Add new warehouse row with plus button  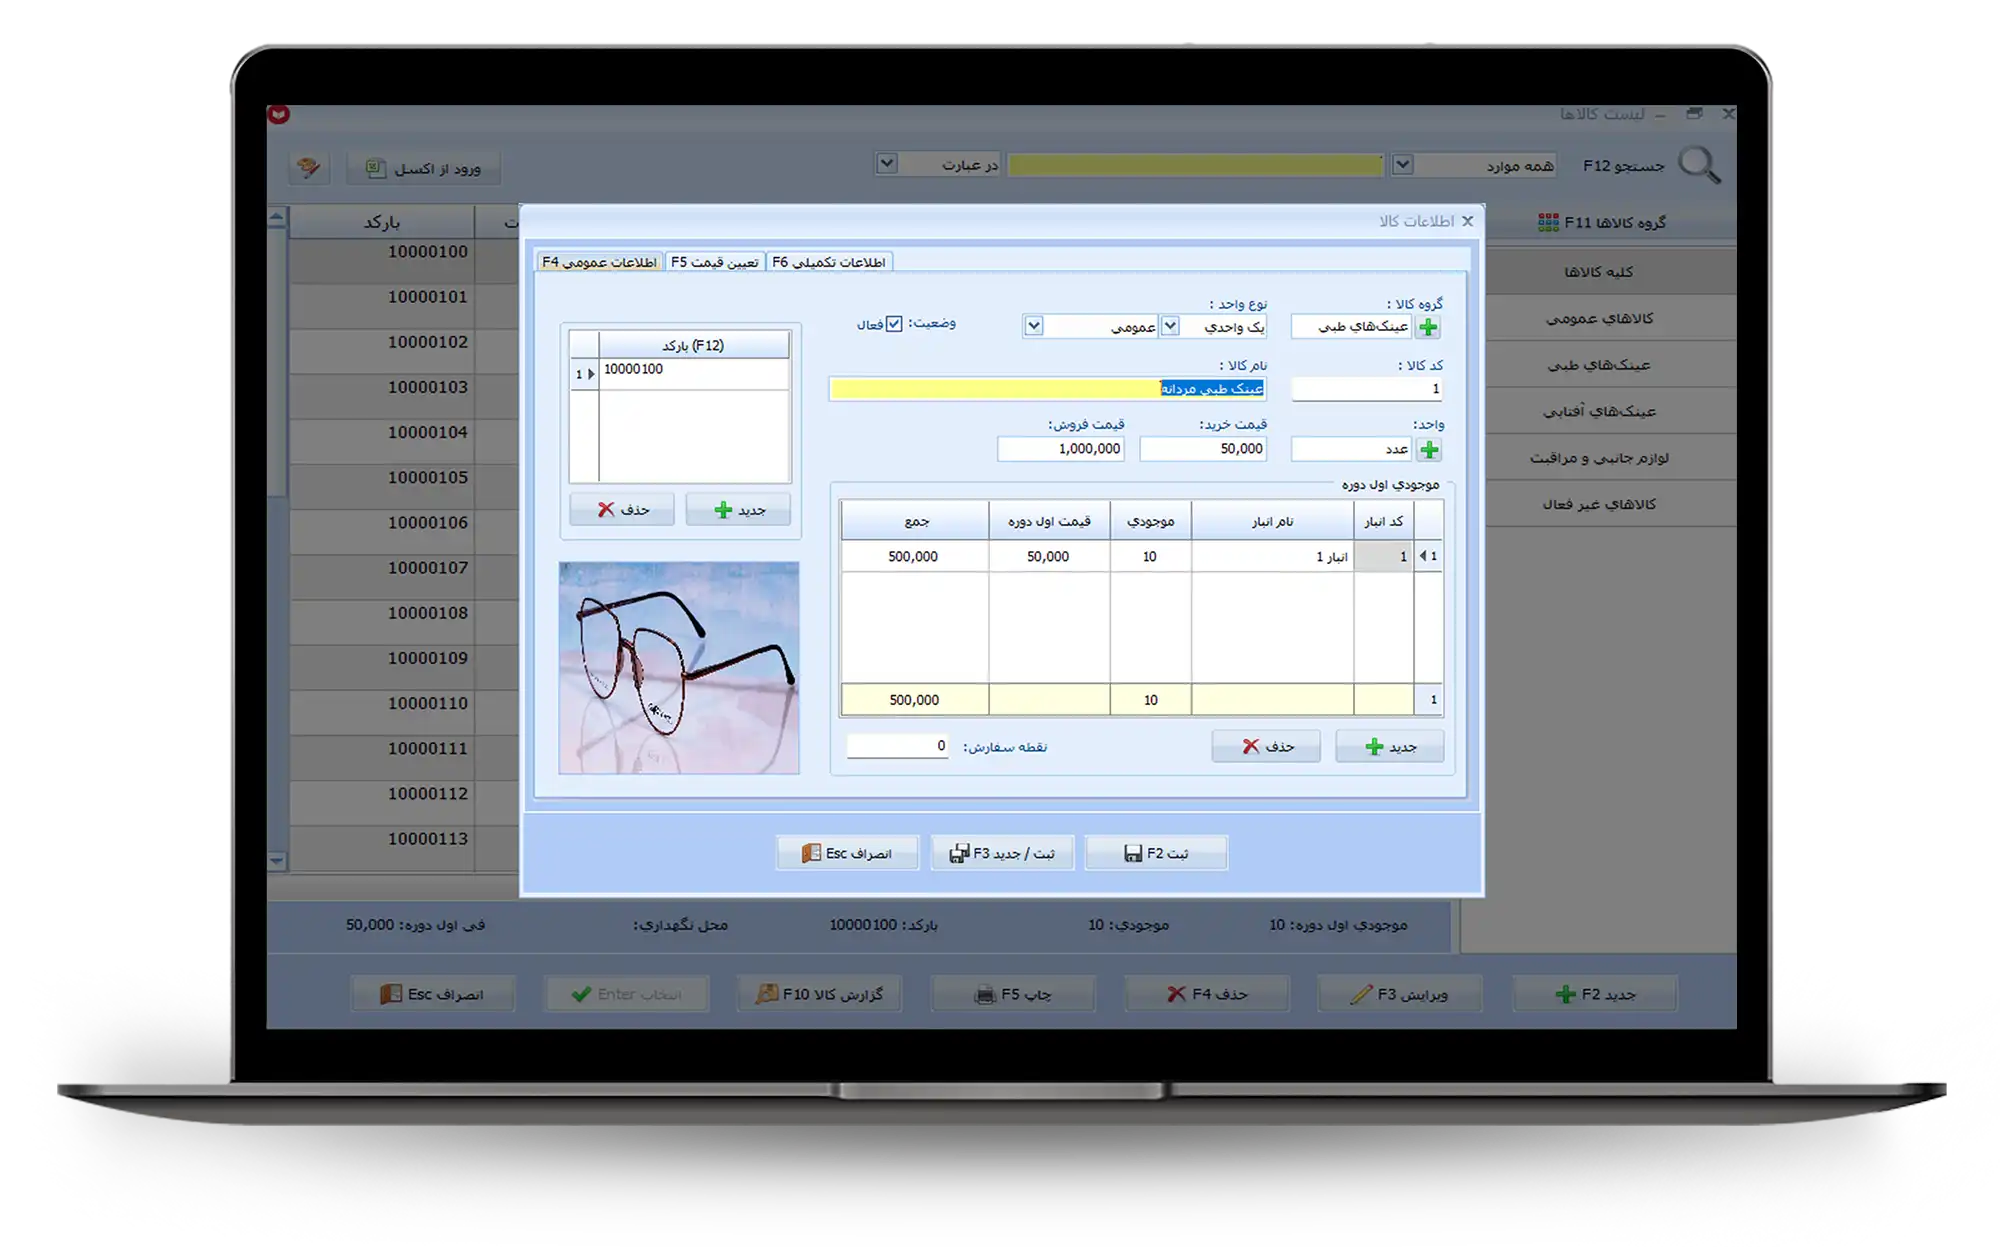pos(1389,747)
